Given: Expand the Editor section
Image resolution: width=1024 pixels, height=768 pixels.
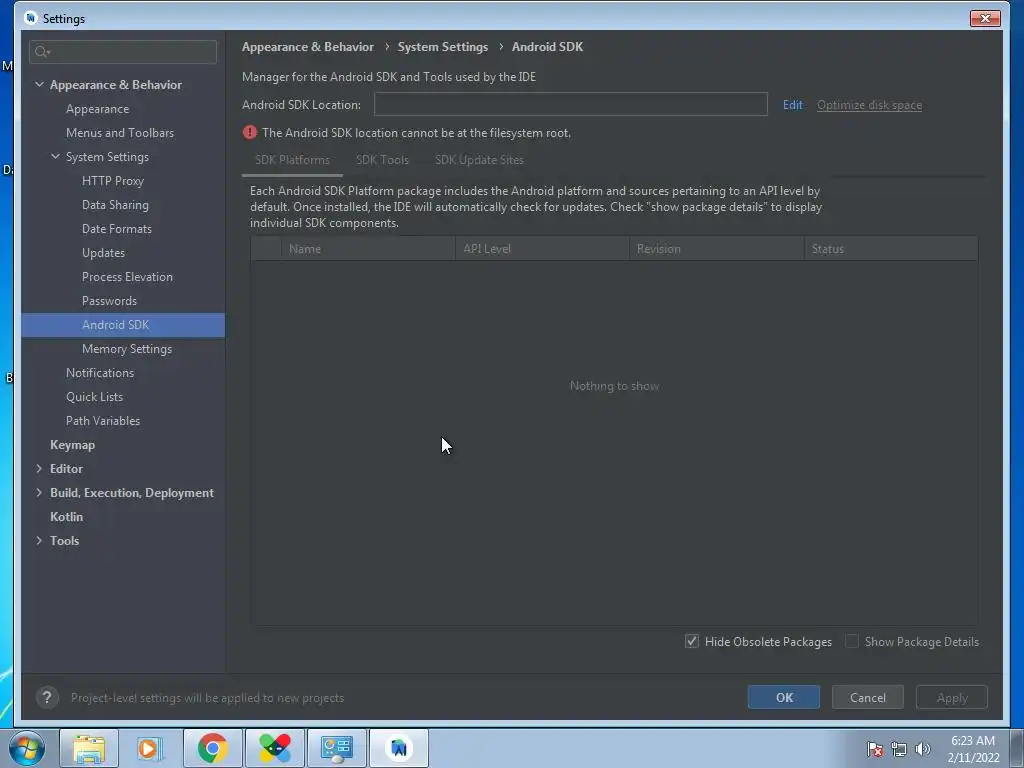Looking at the screenshot, I should 39,468.
